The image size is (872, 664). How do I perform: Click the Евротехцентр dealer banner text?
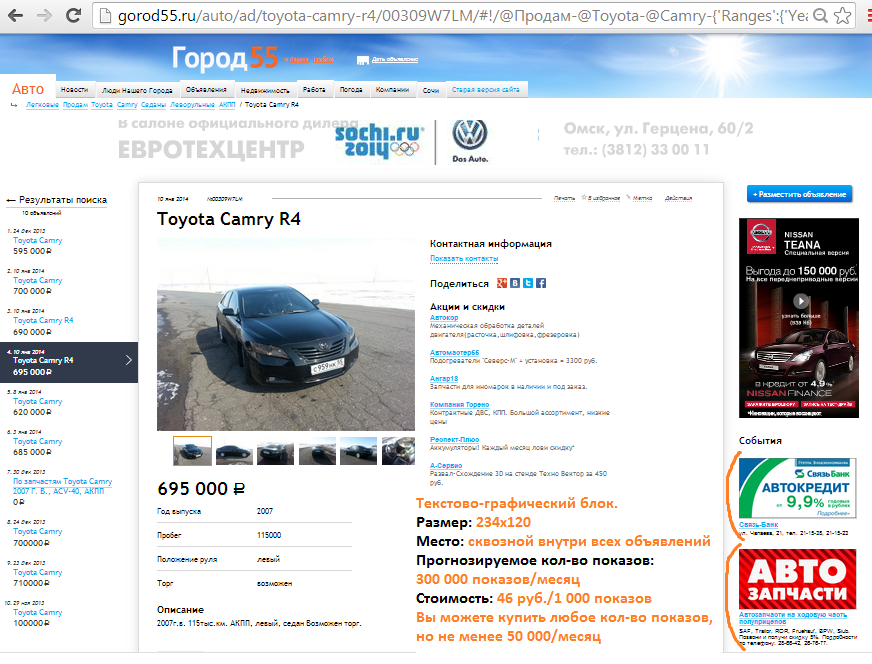(211, 149)
